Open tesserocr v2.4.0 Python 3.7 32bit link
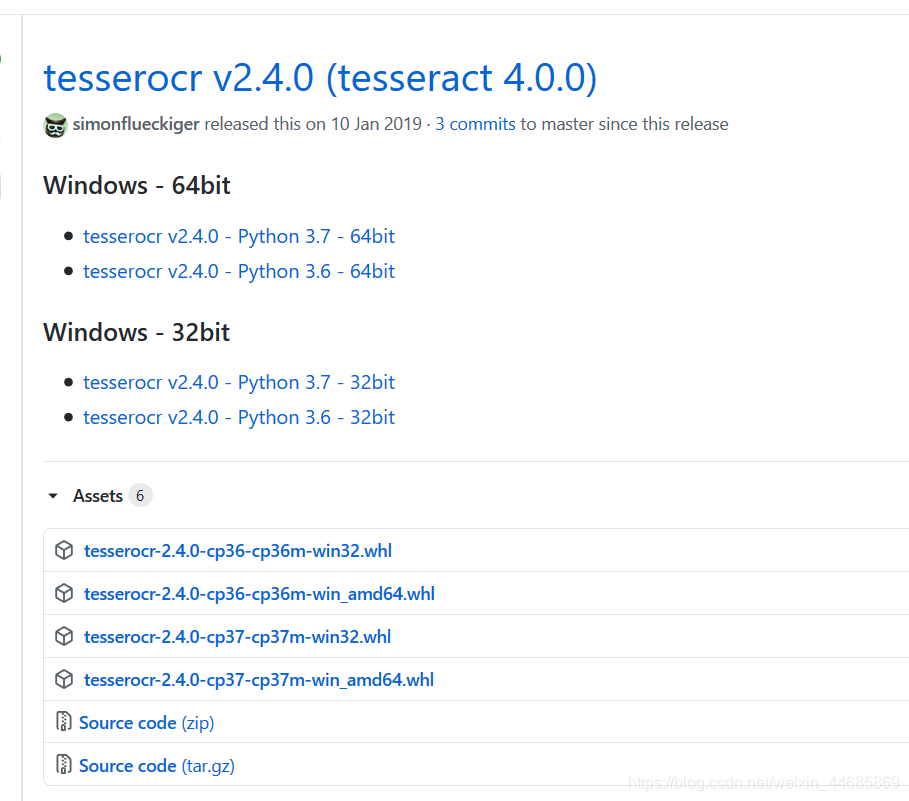The width and height of the screenshot is (909, 801). point(239,383)
